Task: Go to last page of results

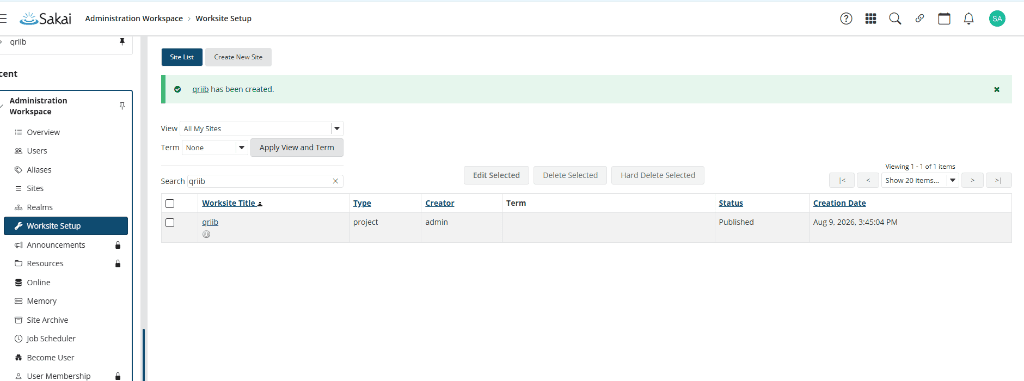Action: 998,180
